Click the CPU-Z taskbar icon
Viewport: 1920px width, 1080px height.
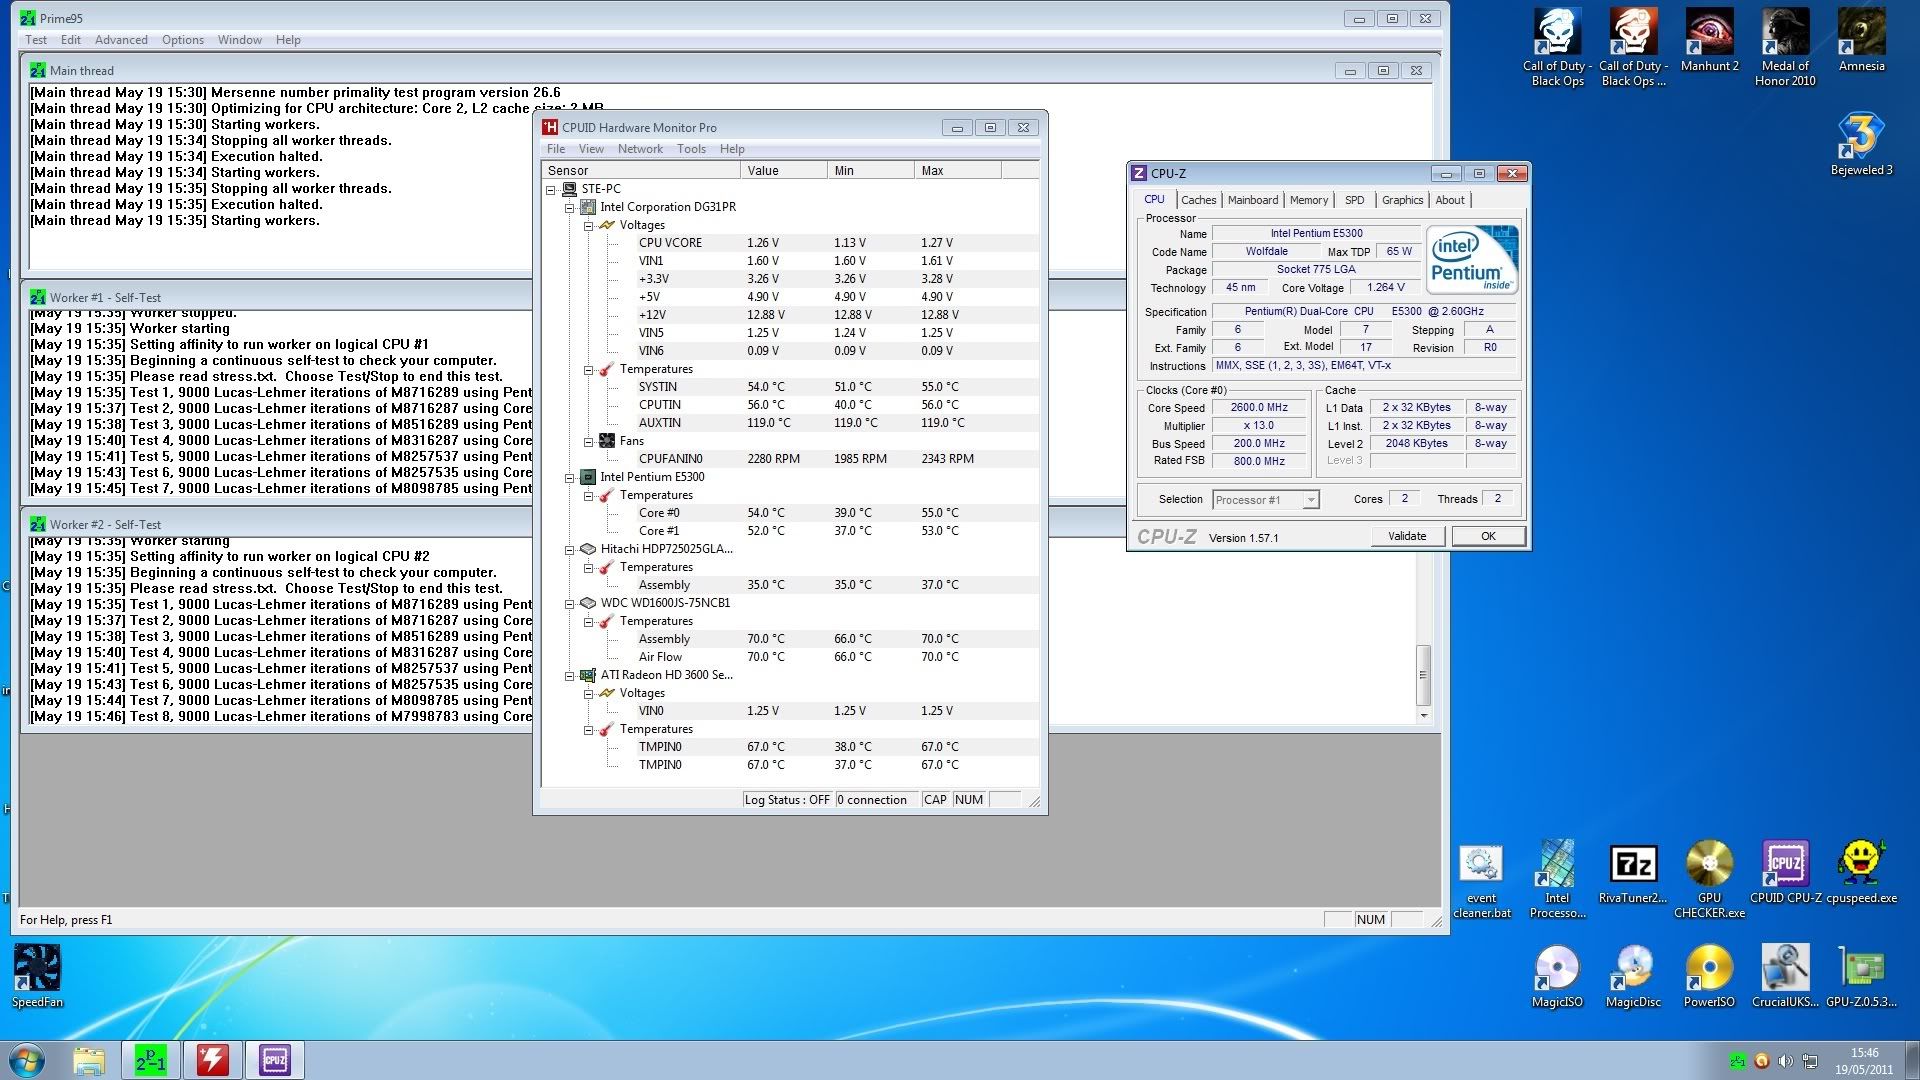click(x=274, y=1060)
